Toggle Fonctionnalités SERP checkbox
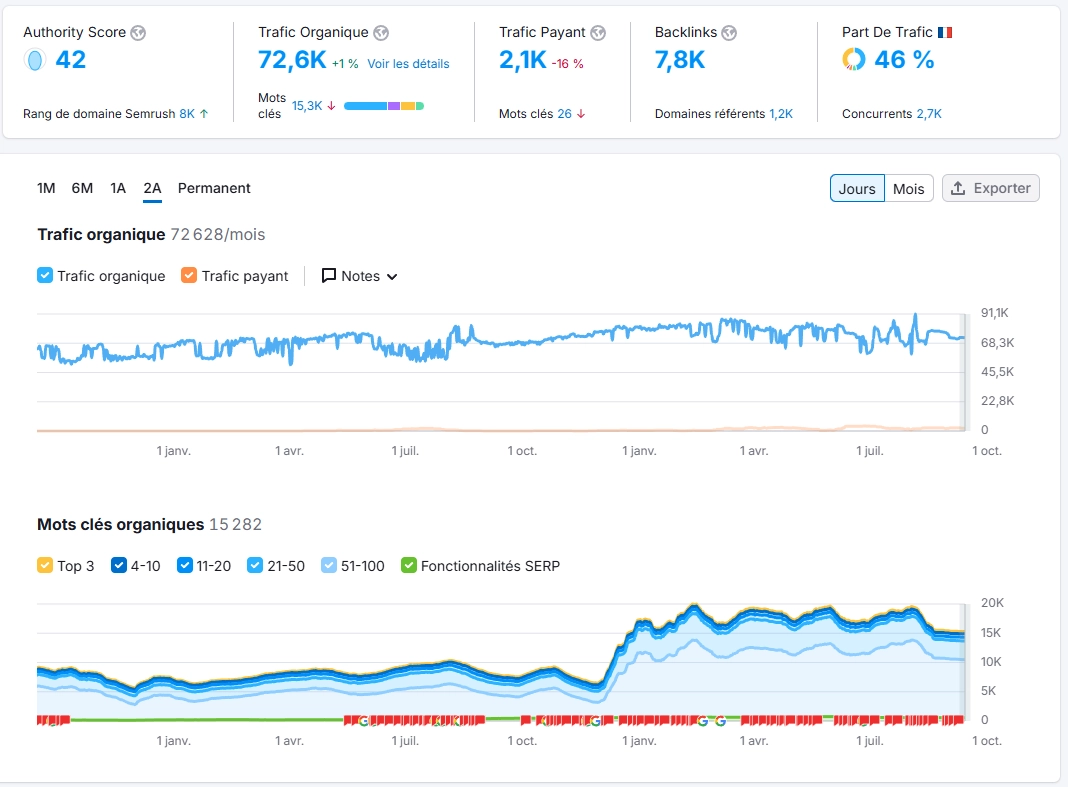Viewport: 1068px width, 787px height. click(x=408, y=566)
